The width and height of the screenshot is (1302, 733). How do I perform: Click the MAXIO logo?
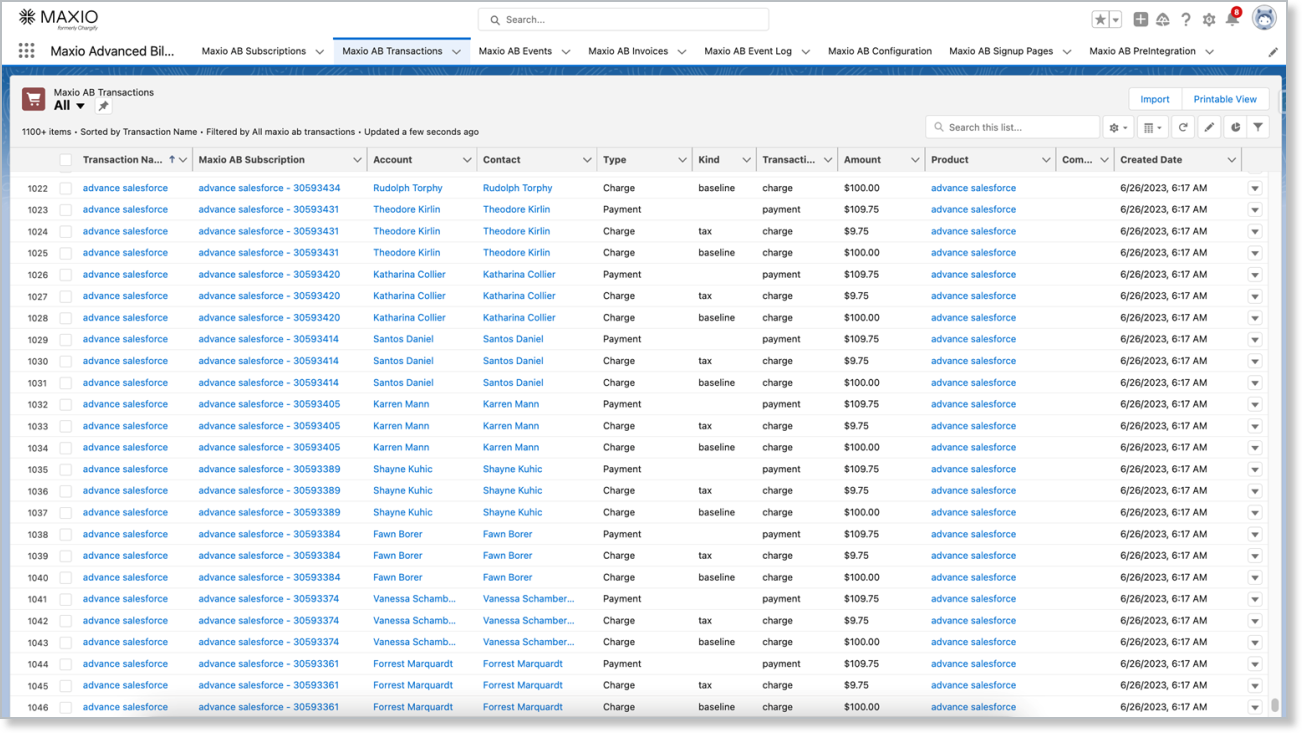click(58, 18)
